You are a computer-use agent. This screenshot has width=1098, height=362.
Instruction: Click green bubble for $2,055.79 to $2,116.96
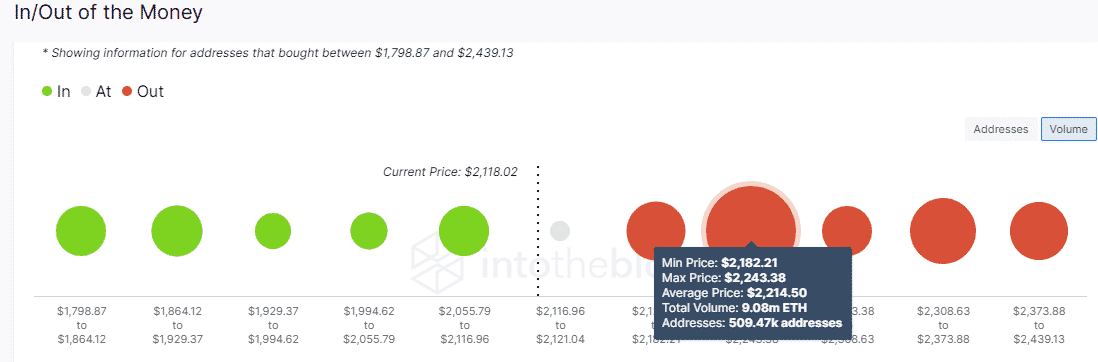point(464,231)
